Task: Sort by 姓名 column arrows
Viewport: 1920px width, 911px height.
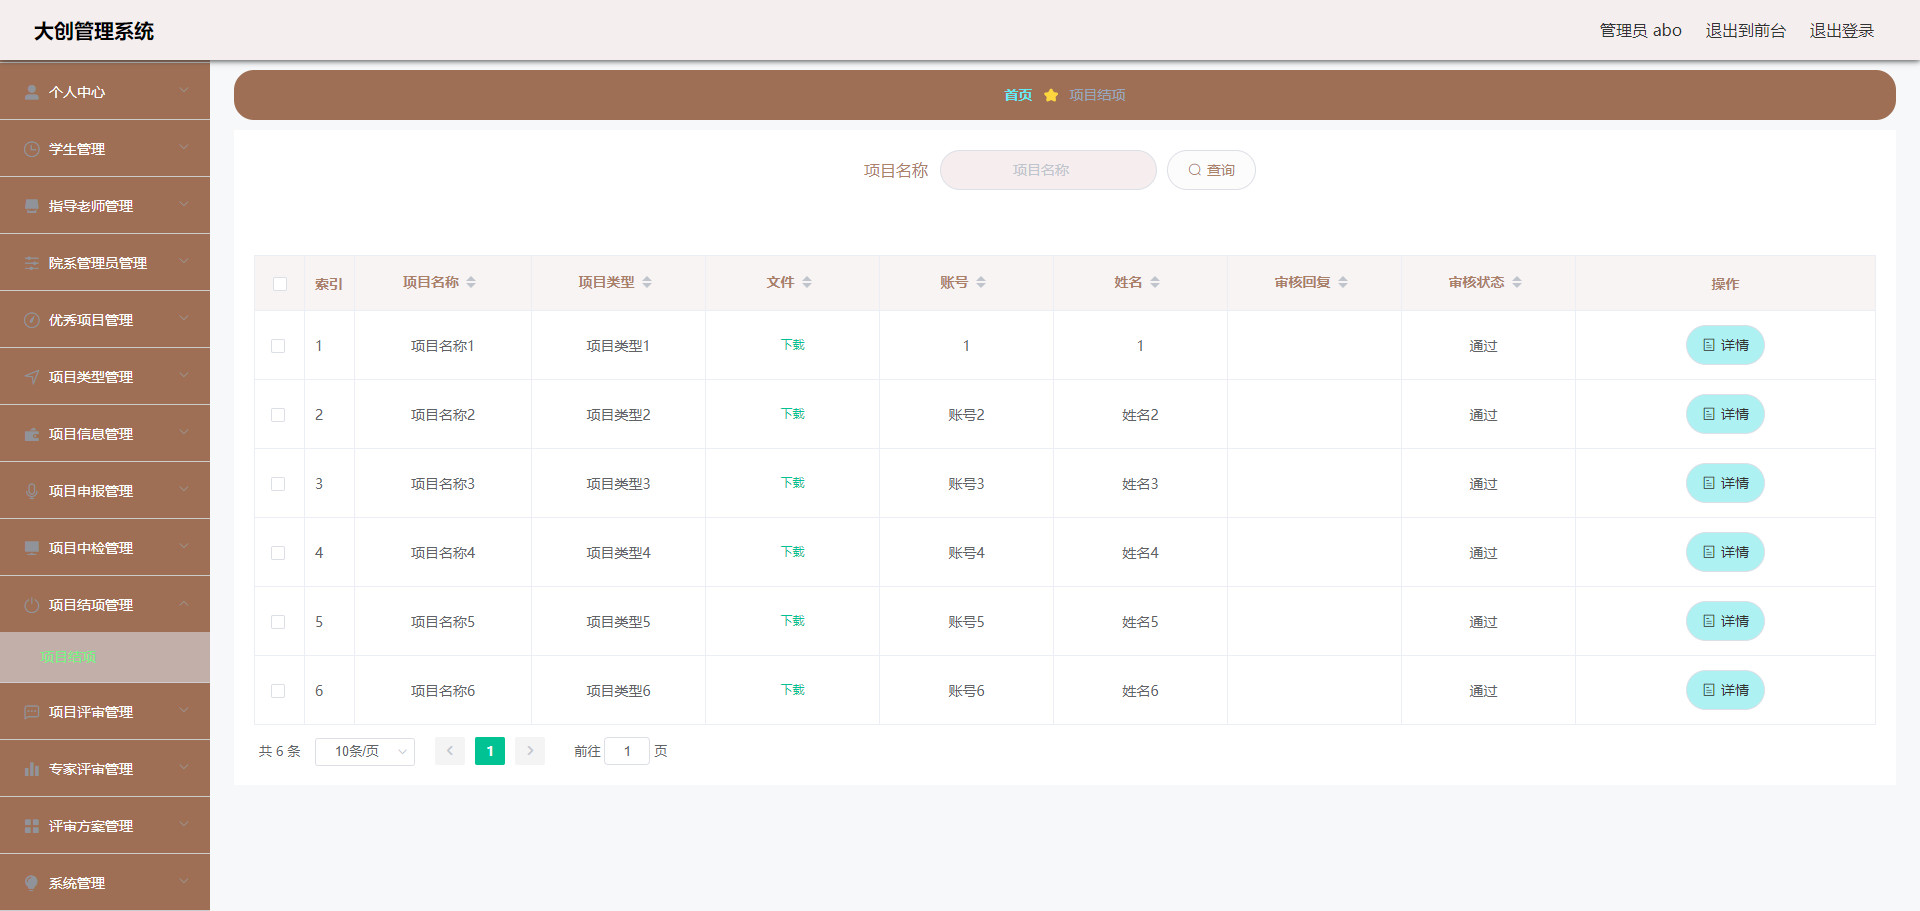Action: [x=1155, y=282]
